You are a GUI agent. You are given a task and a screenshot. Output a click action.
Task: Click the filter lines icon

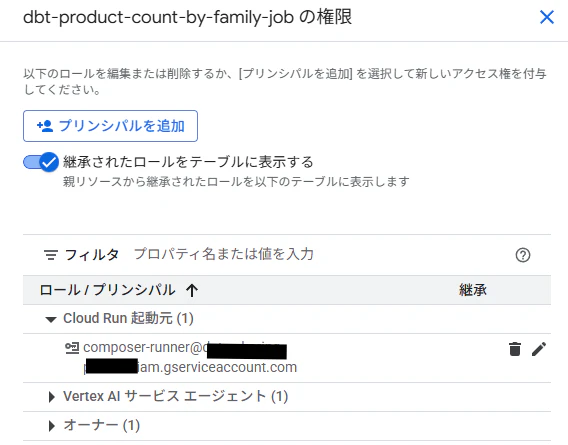pos(51,255)
